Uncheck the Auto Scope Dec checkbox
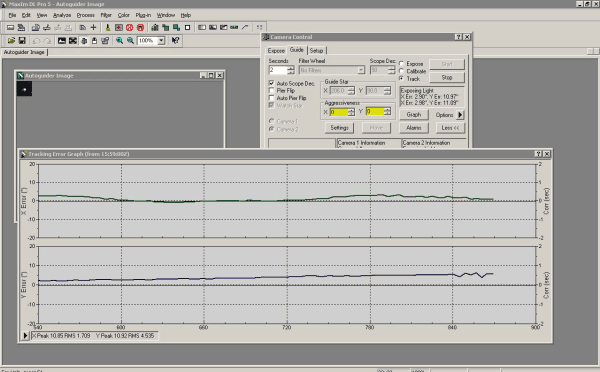 coord(271,83)
